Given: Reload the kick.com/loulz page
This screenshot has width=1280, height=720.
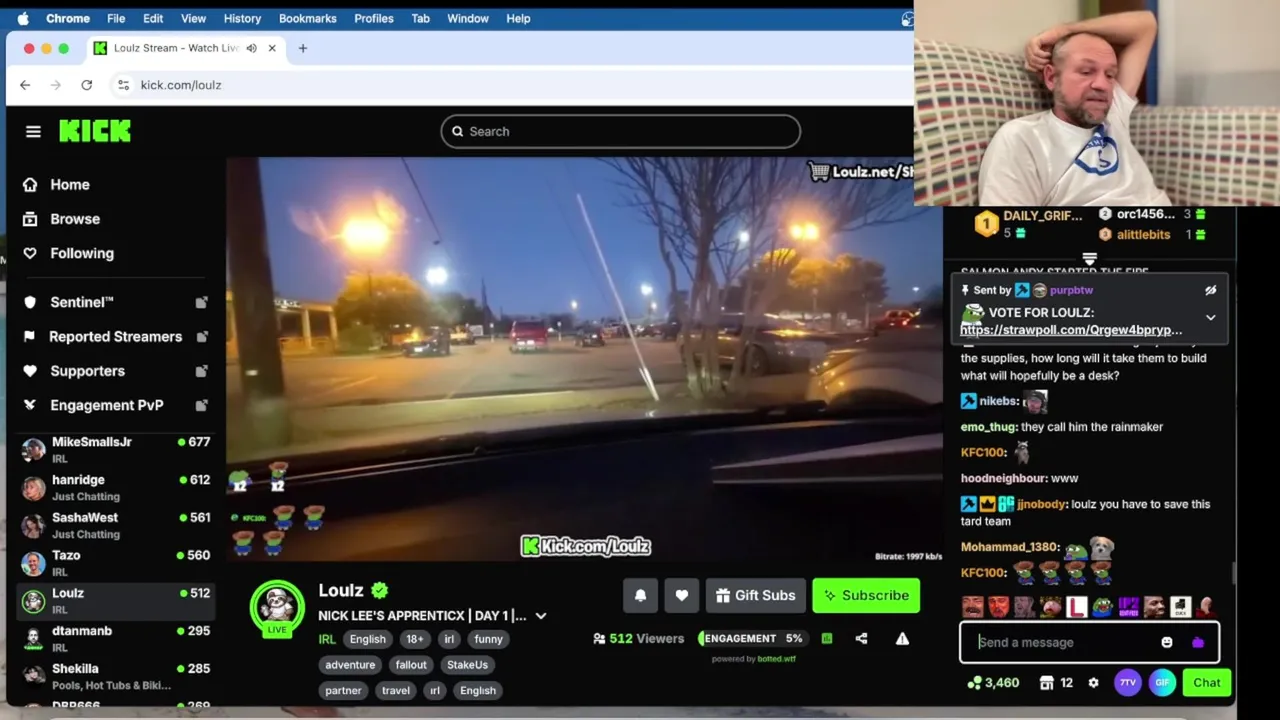Looking at the screenshot, I should [87, 85].
